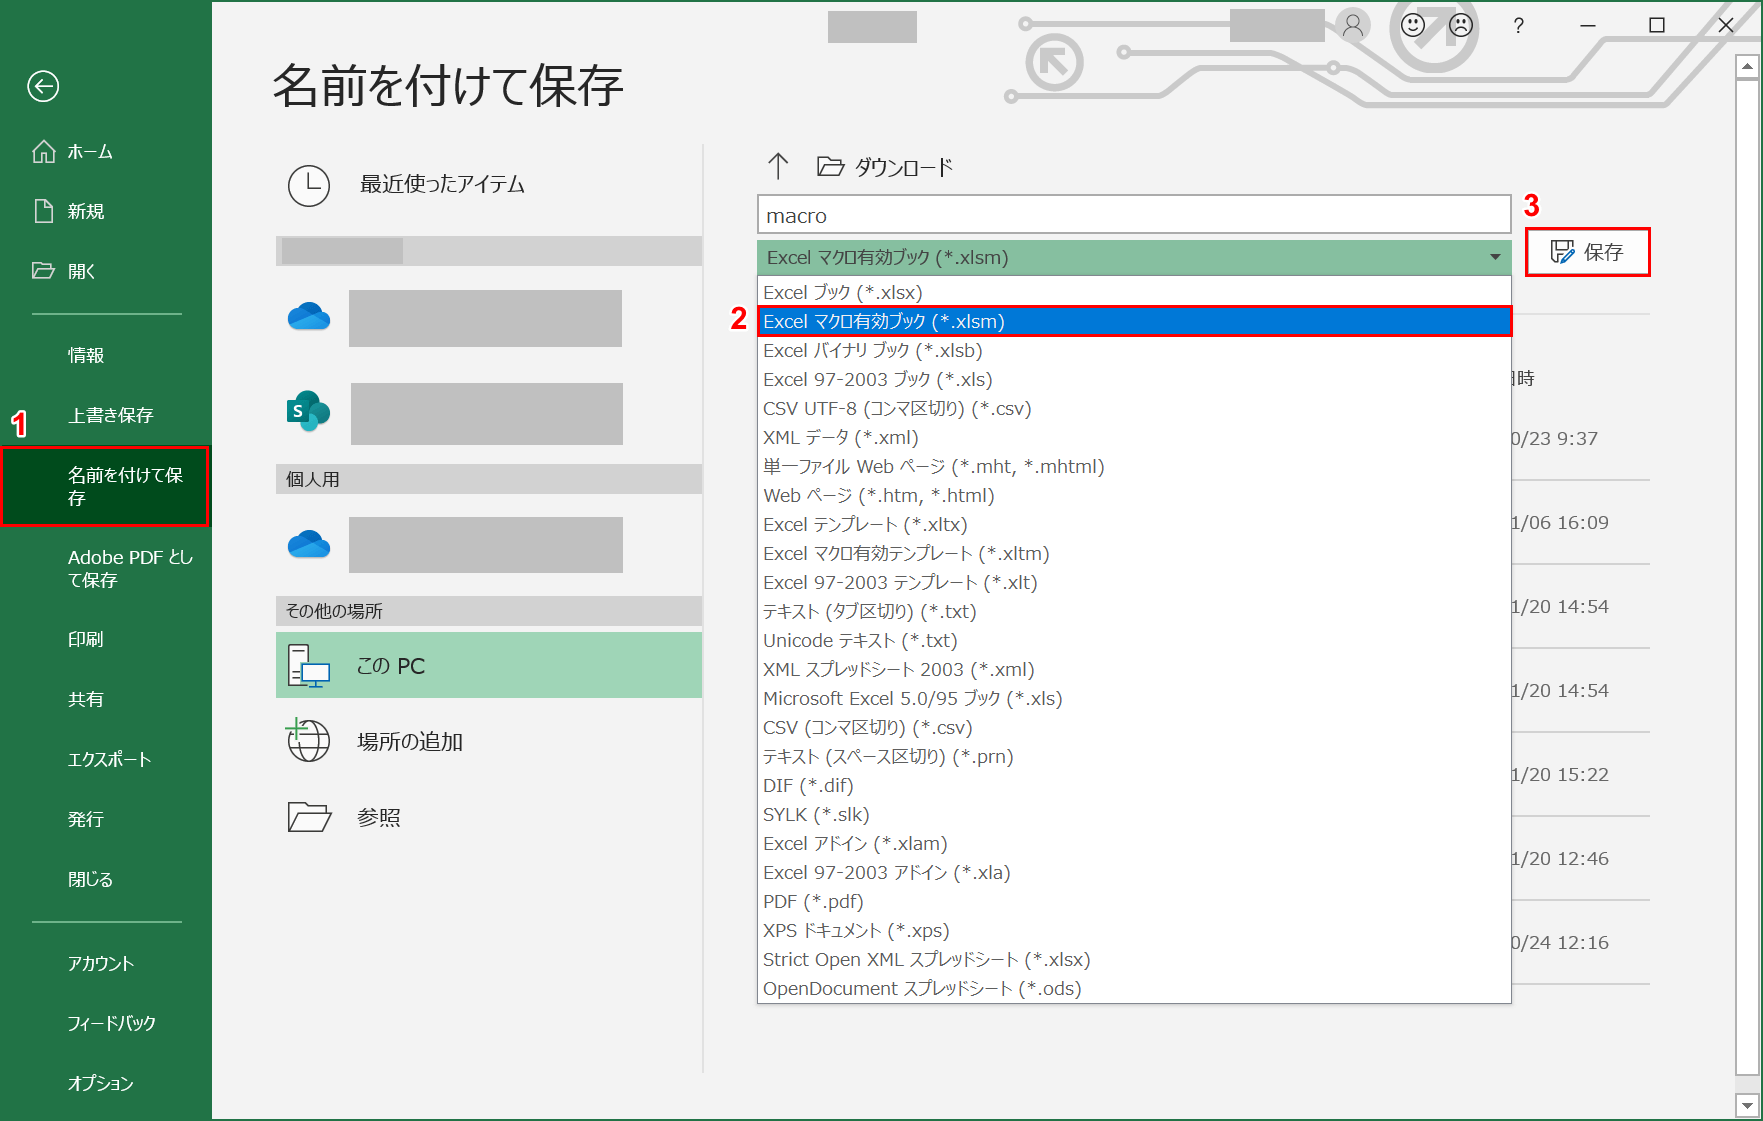Open the 発行 publish page
This screenshot has height=1121, width=1763.
pyautogui.click(x=106, y=819)
